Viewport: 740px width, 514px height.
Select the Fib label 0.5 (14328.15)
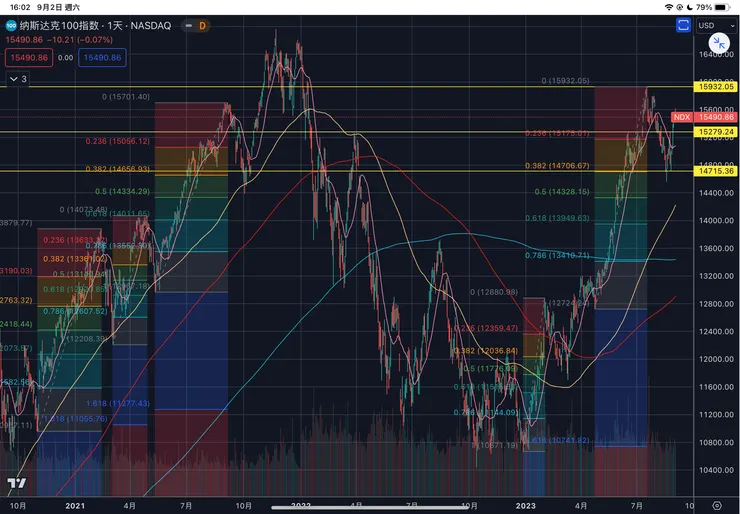(x=562, y=192)
